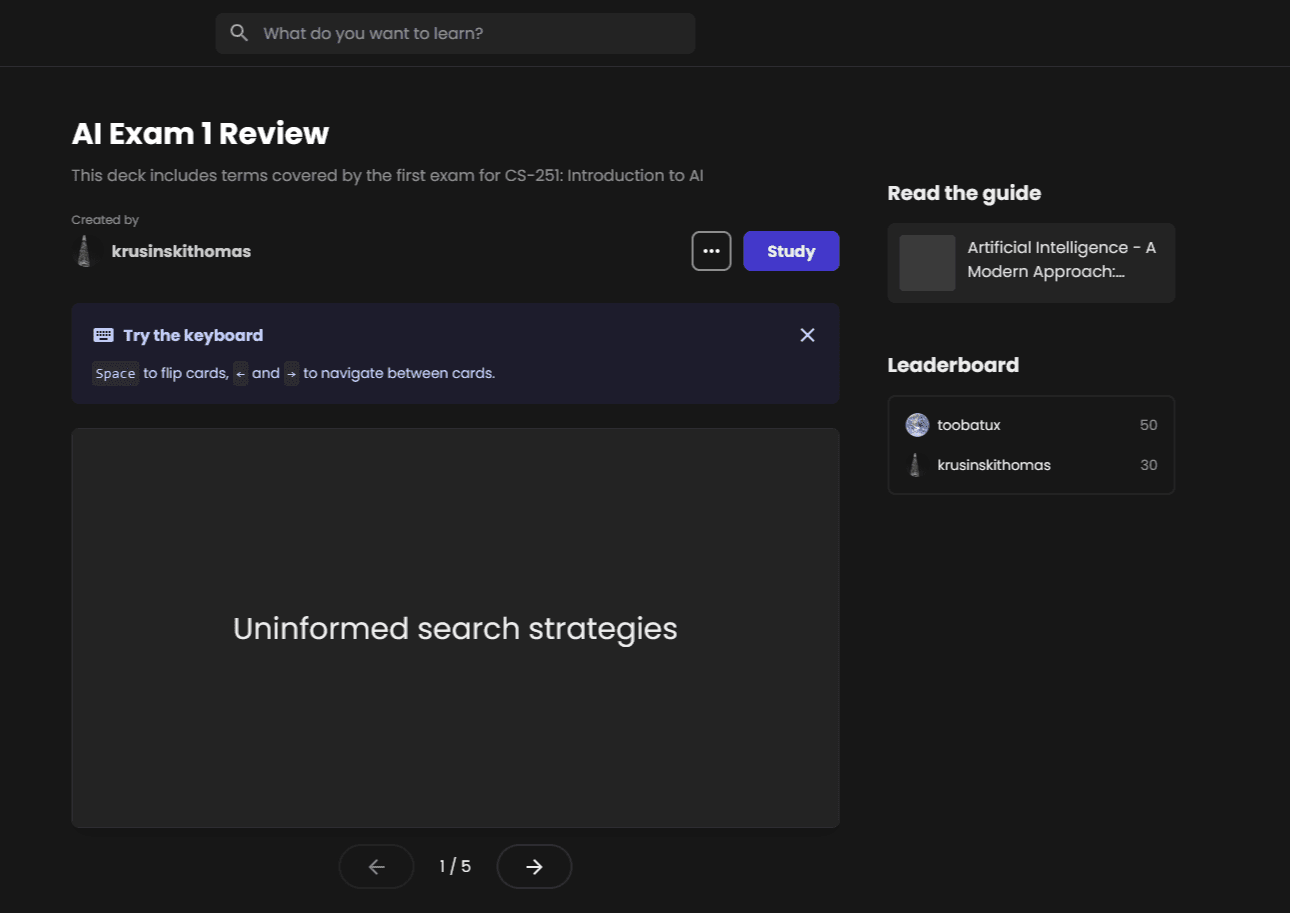
Task: Go to the next card arrow
Action: [534, 867]
